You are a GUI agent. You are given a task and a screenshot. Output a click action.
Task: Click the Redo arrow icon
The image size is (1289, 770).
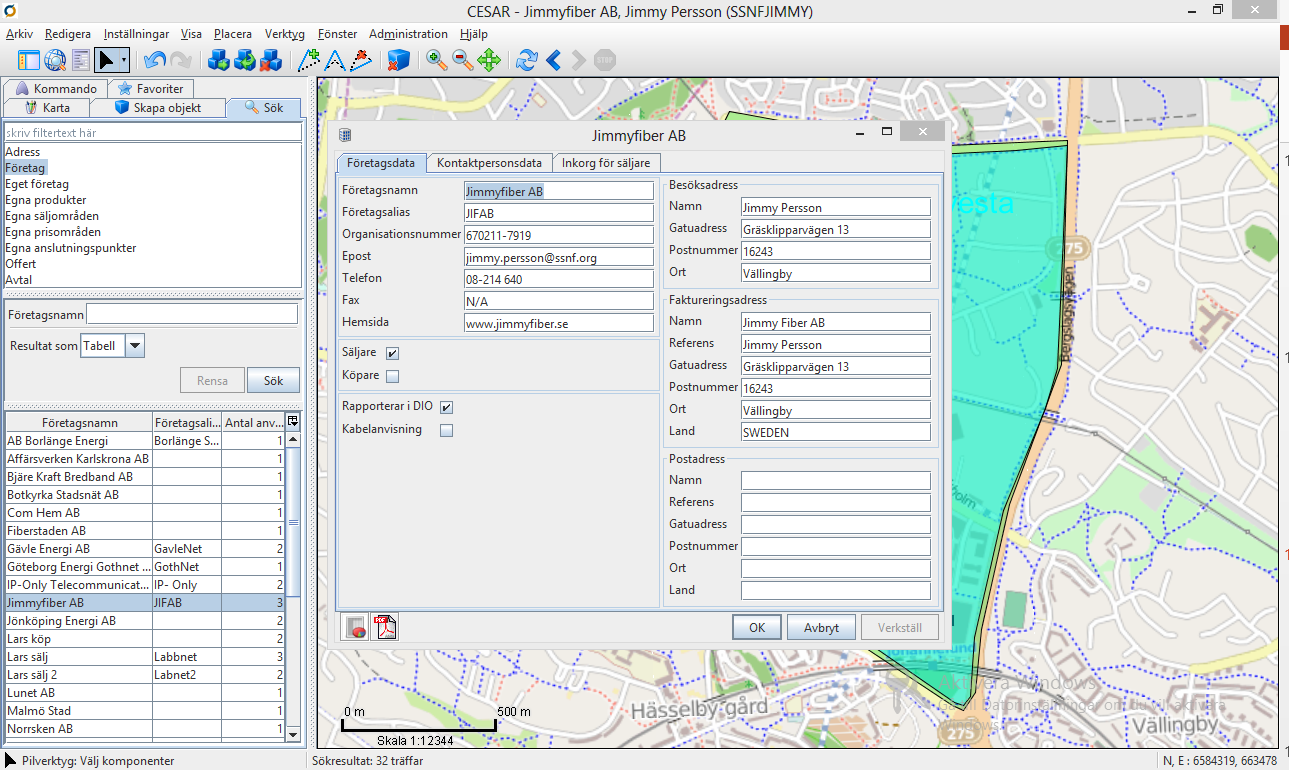[x=180, y=61]
